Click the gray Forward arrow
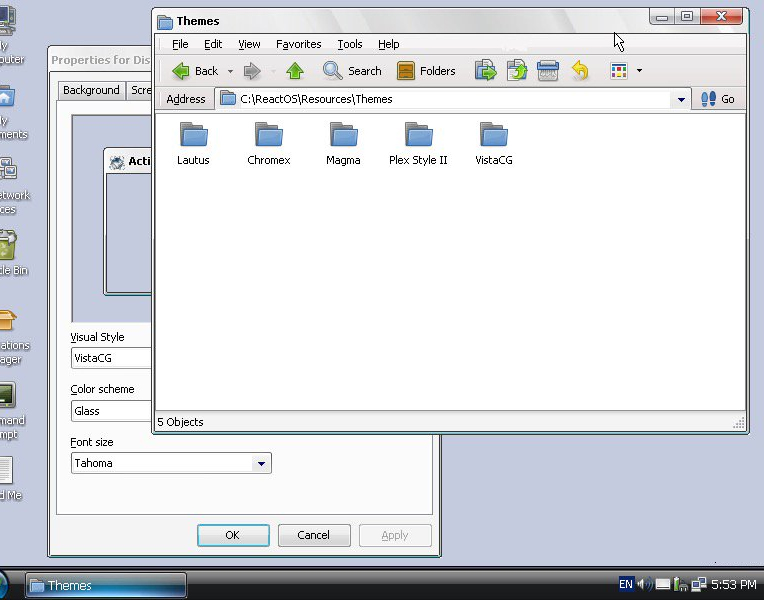The height and width of the screenshot is (600, 764). [x=252, y=71]
